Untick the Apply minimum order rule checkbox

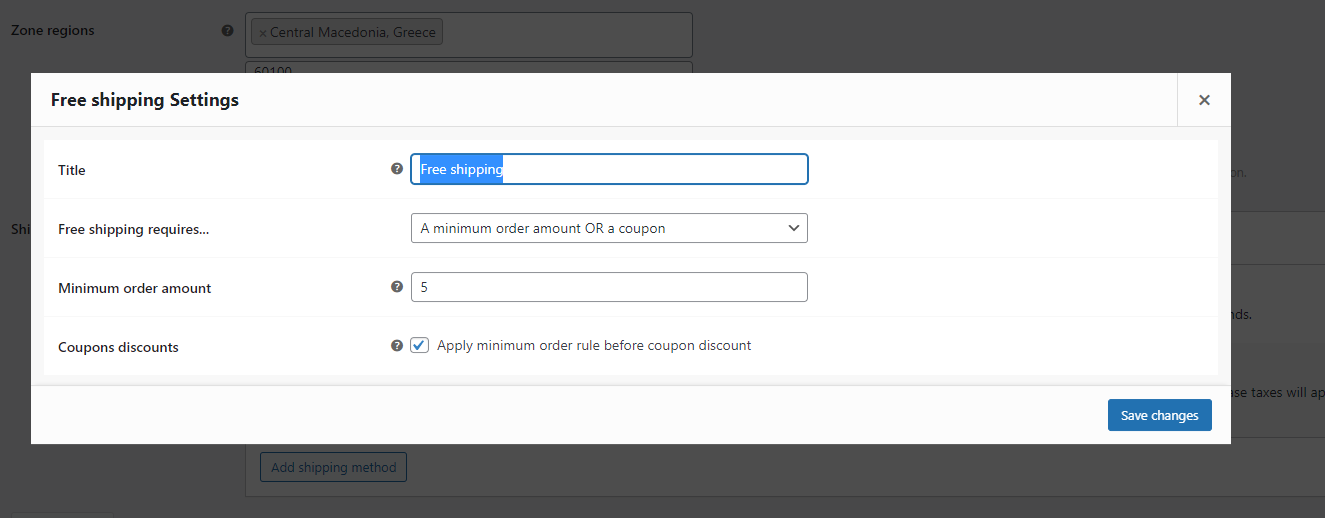420,345
